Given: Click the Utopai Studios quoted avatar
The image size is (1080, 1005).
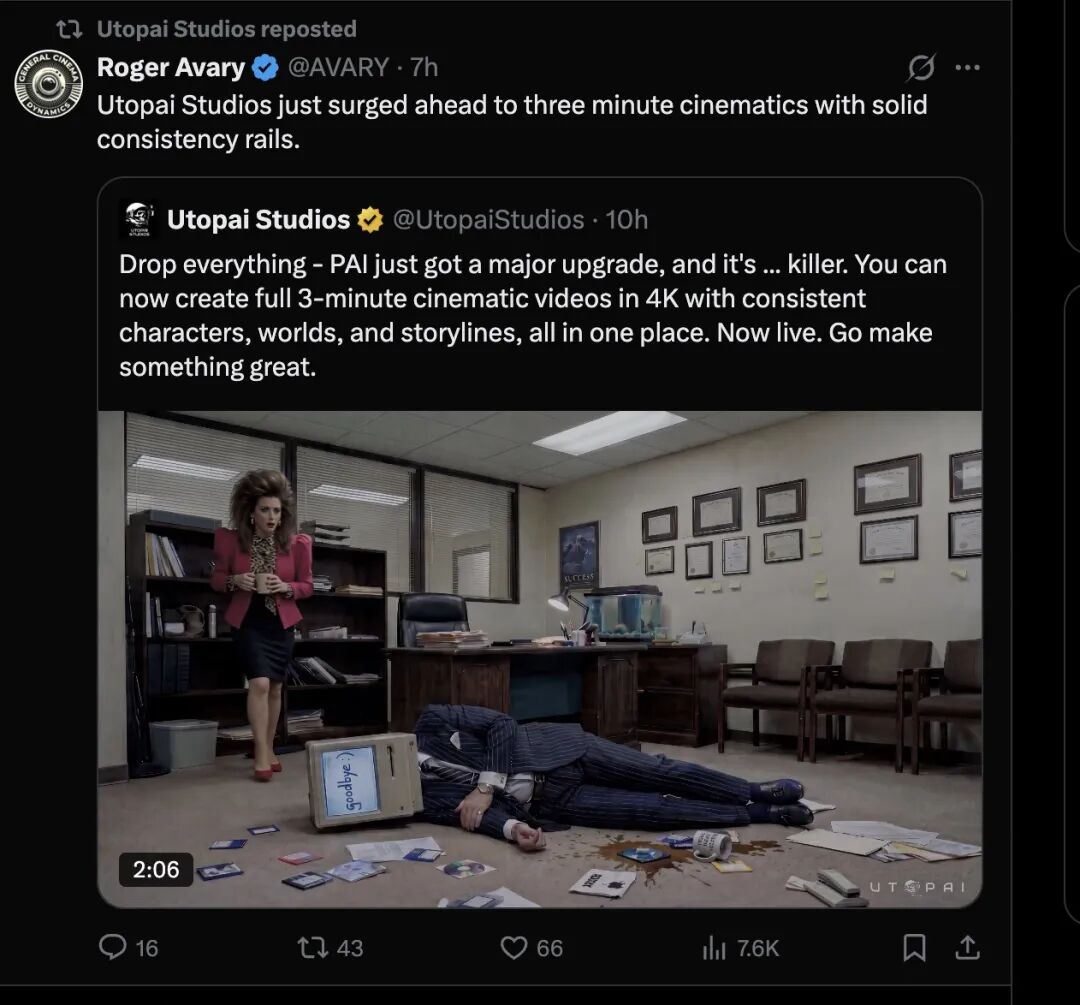Looking at the screenshot, I should point(138,219).
